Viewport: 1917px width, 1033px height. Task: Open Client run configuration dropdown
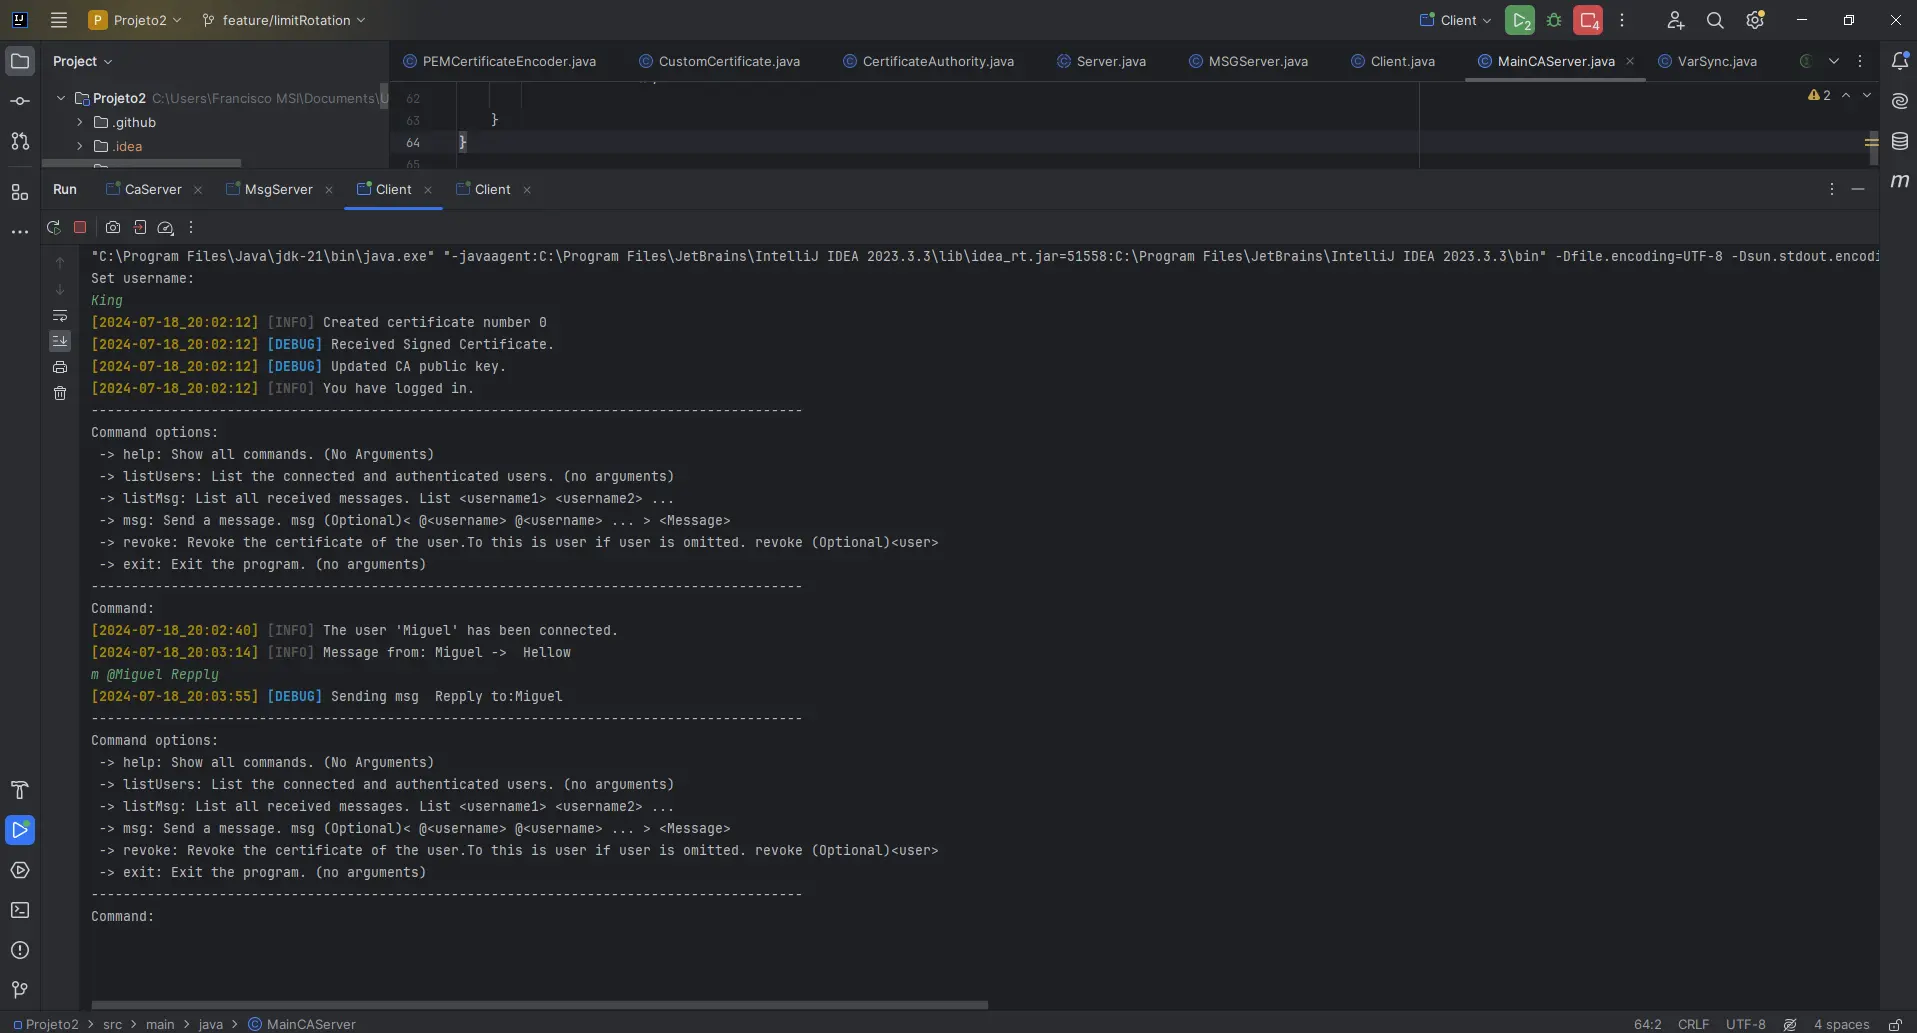(x=1456, y=20)
